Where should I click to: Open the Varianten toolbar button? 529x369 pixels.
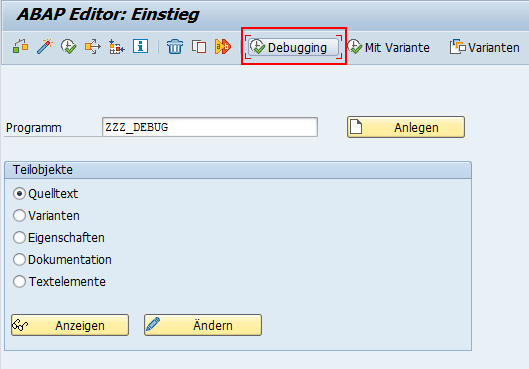click(484, 47)
